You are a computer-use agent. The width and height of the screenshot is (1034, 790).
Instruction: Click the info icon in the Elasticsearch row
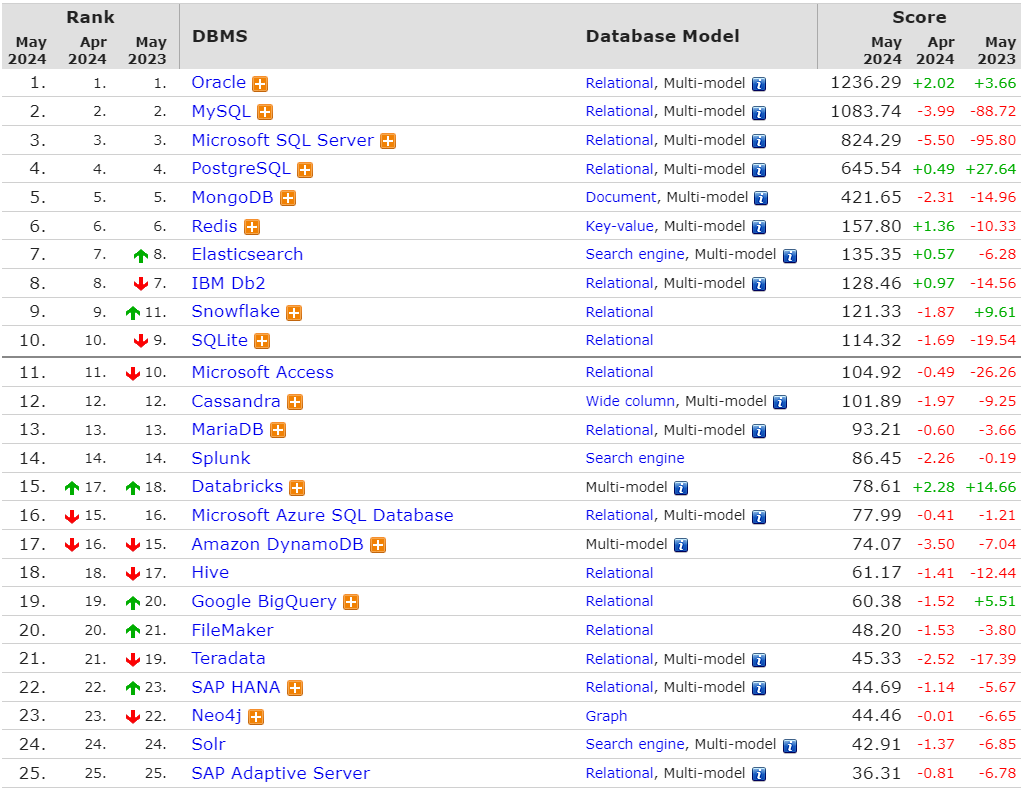[x=790, y=256]
